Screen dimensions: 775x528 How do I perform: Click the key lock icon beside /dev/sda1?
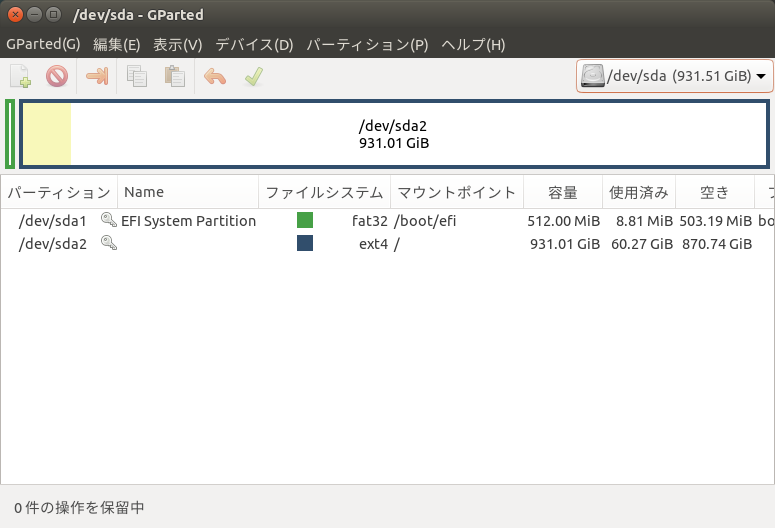click(x=108, y=220)
